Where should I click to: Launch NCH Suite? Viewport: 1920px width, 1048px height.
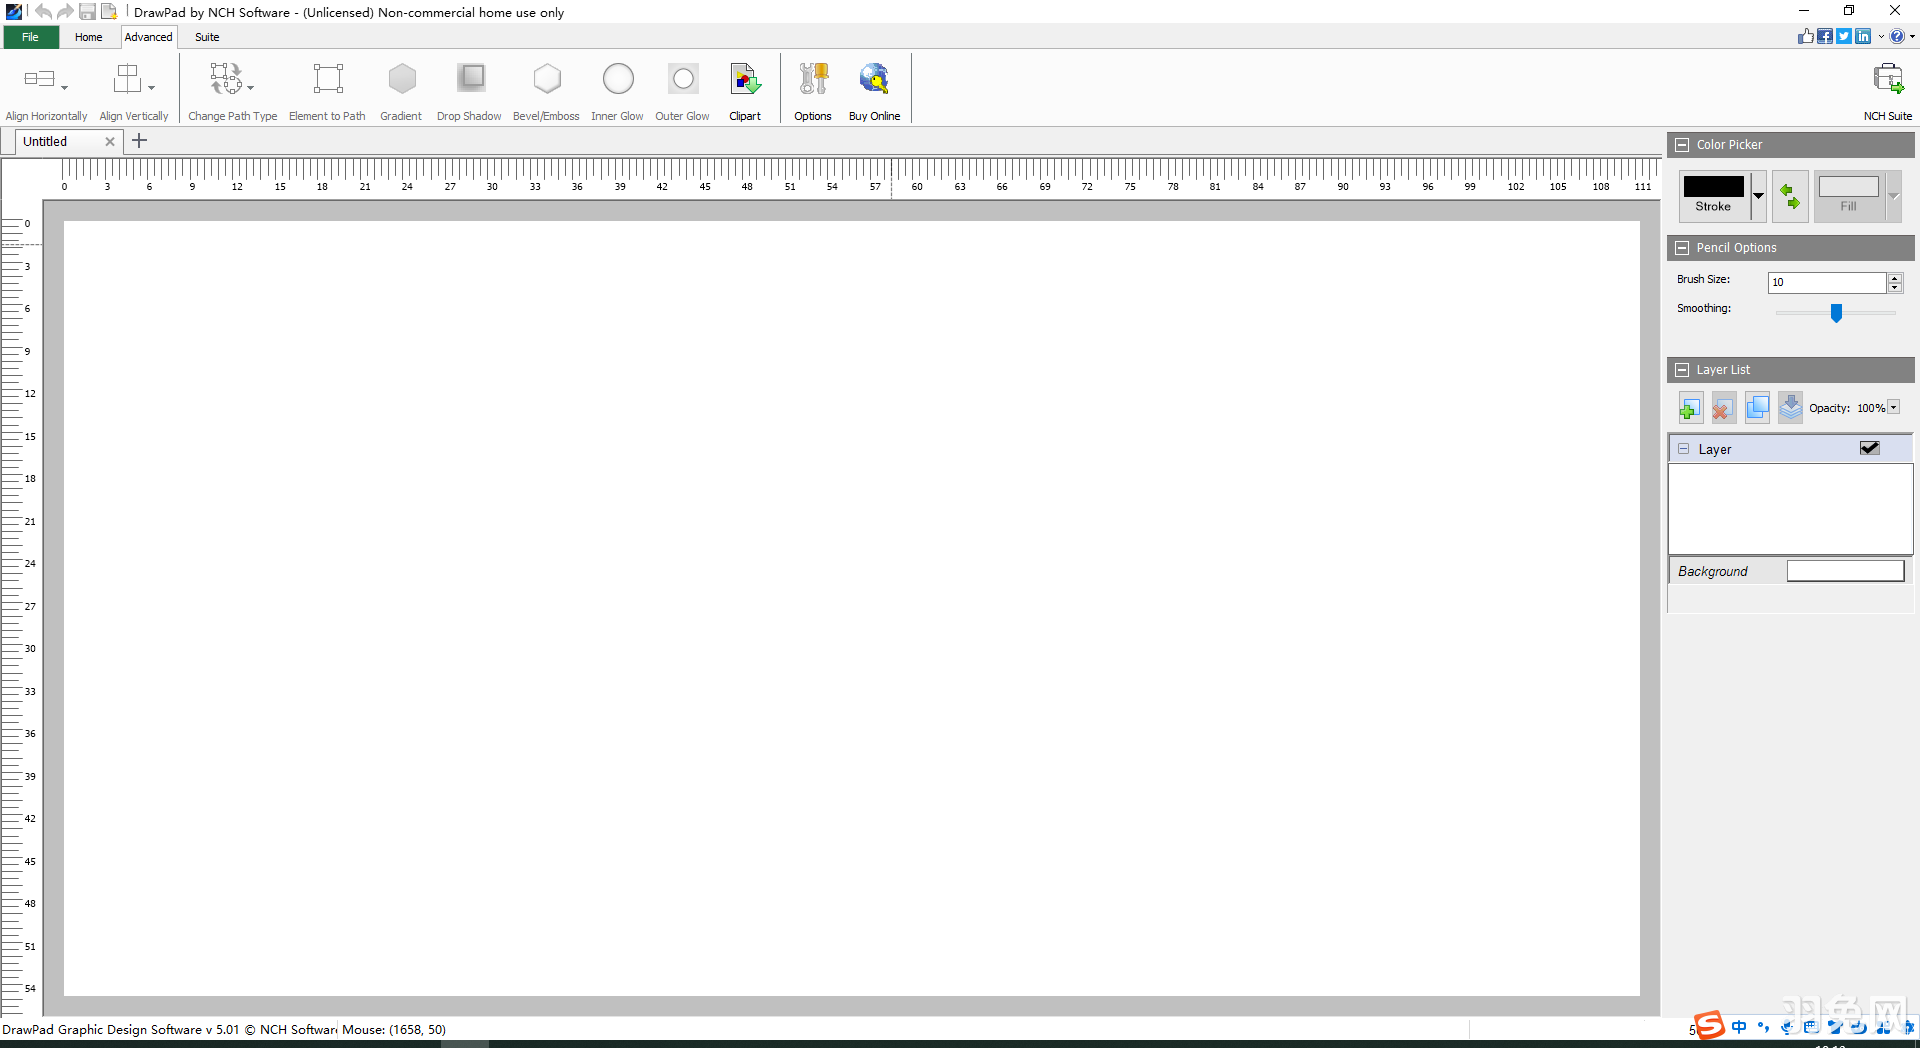click(x=1888, y=88)
